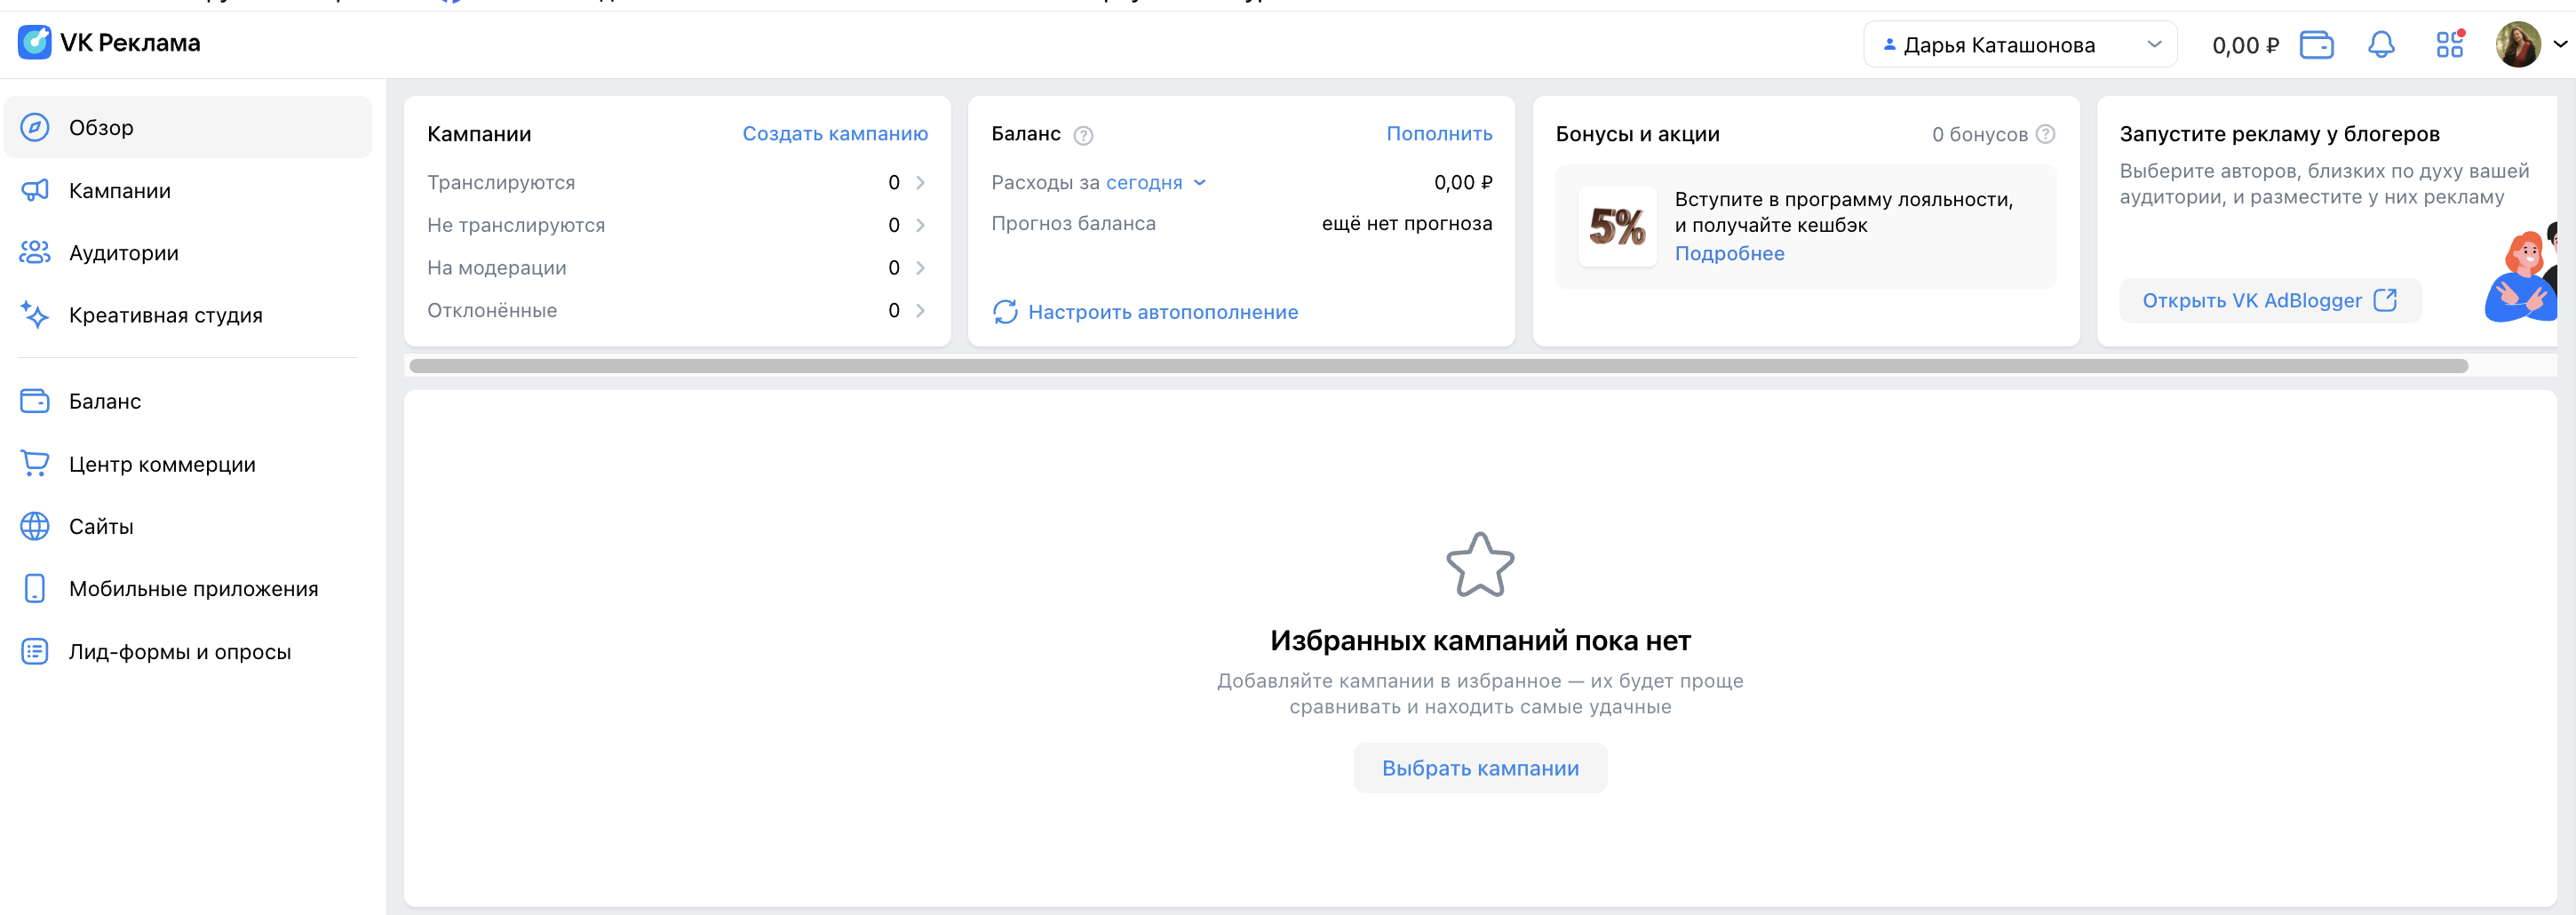This screenshot has width=2576, height=915.
Task: Click the На модерации label
Action: [497, 268]
